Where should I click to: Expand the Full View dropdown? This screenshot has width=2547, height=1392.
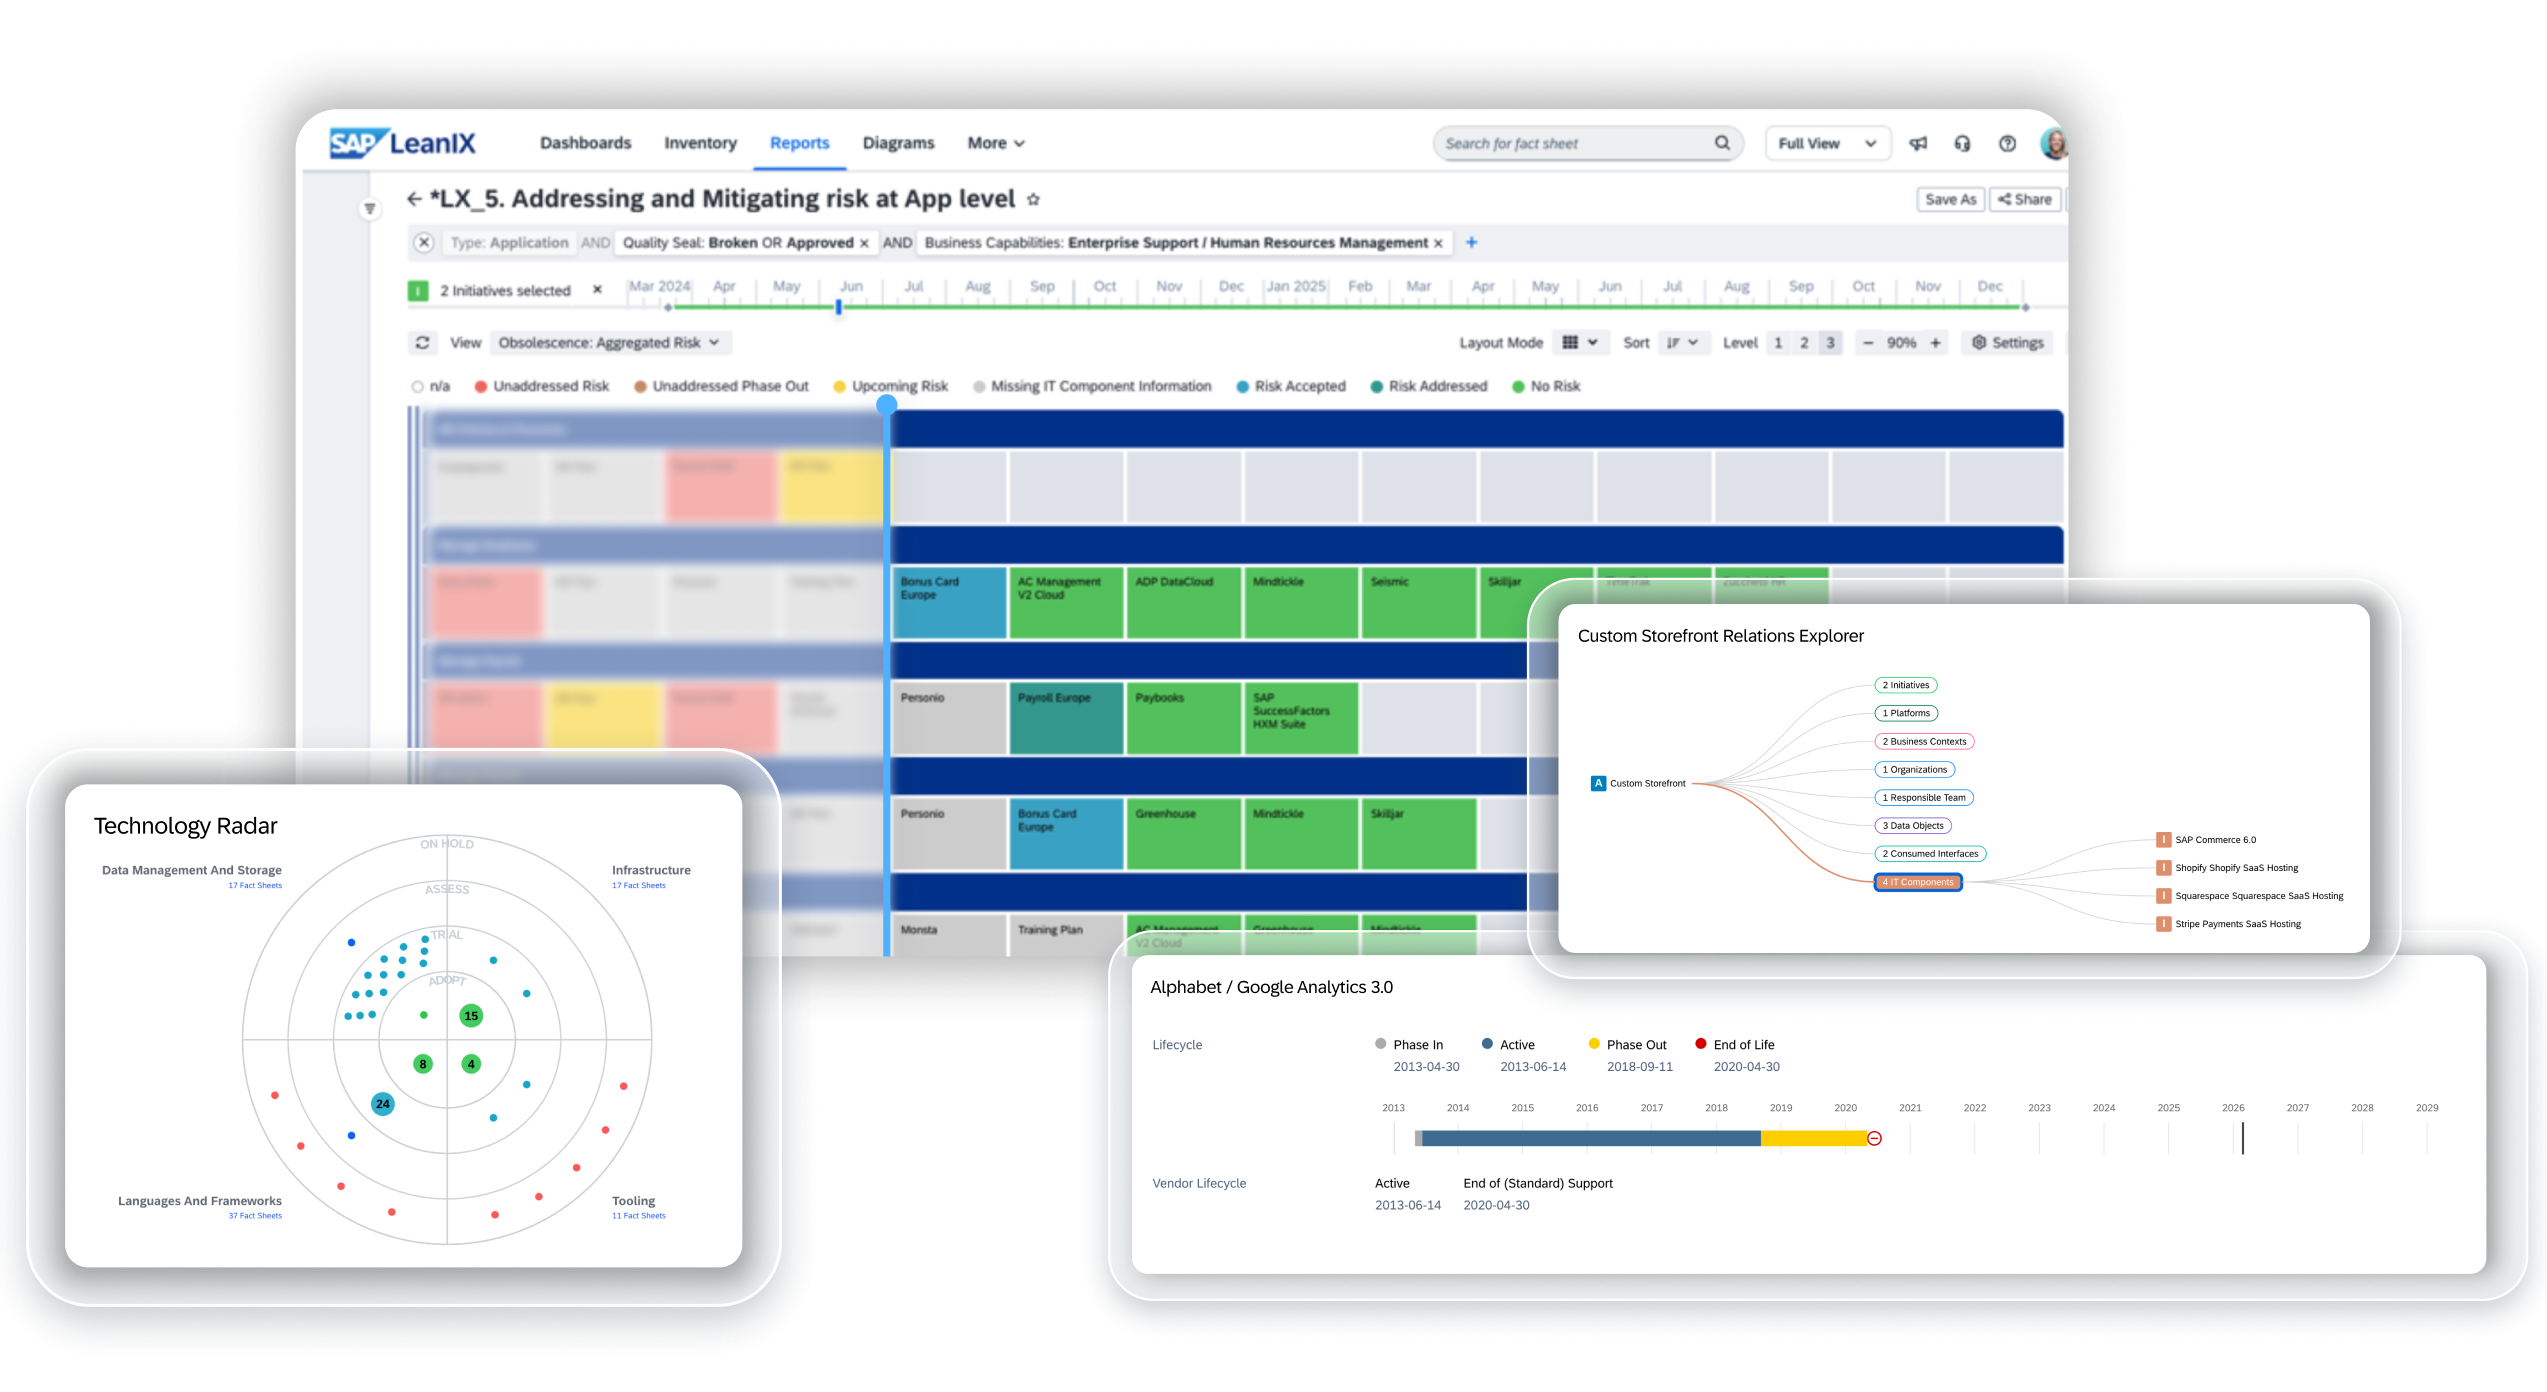(1827, 144)
